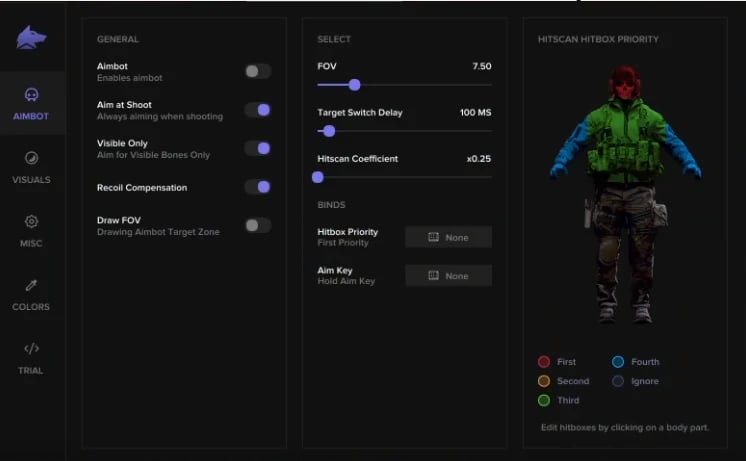Select the green Third priority swatch

pyautogui.click(x=544, y=401)
